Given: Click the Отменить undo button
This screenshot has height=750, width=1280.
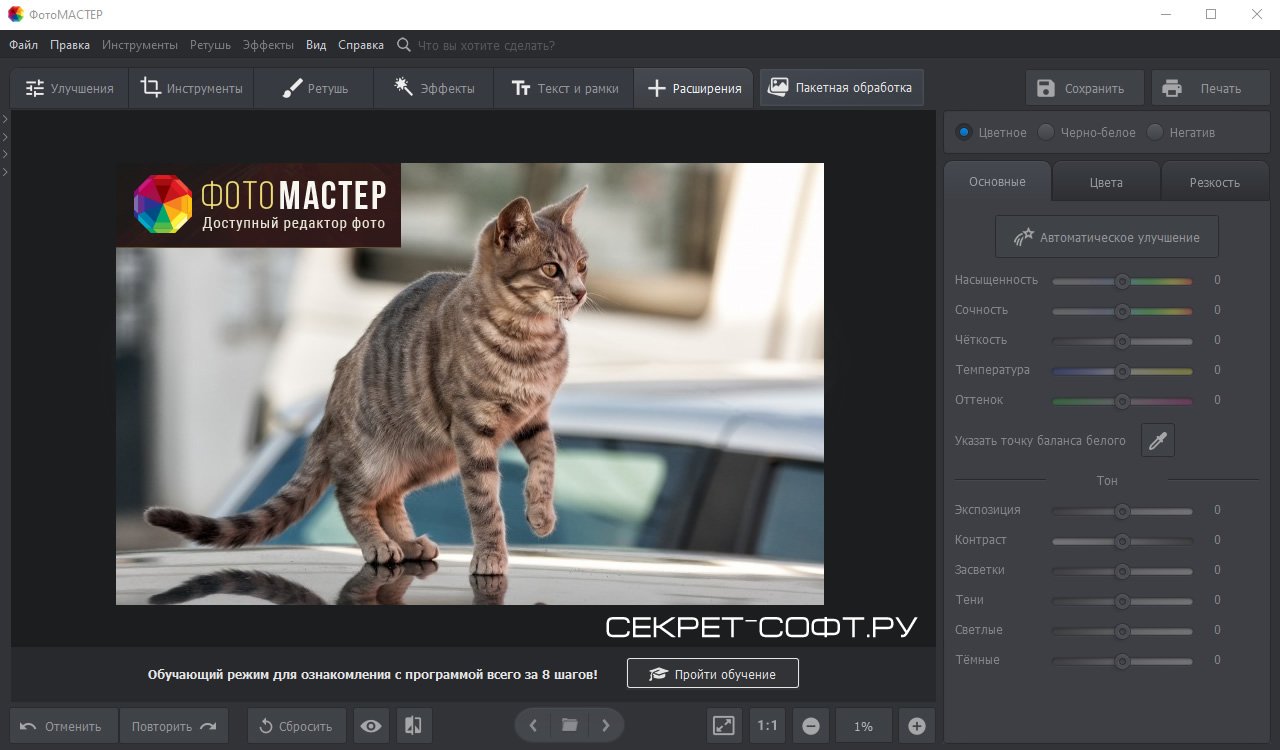Looking at the screenshot, I should (64, 726).
